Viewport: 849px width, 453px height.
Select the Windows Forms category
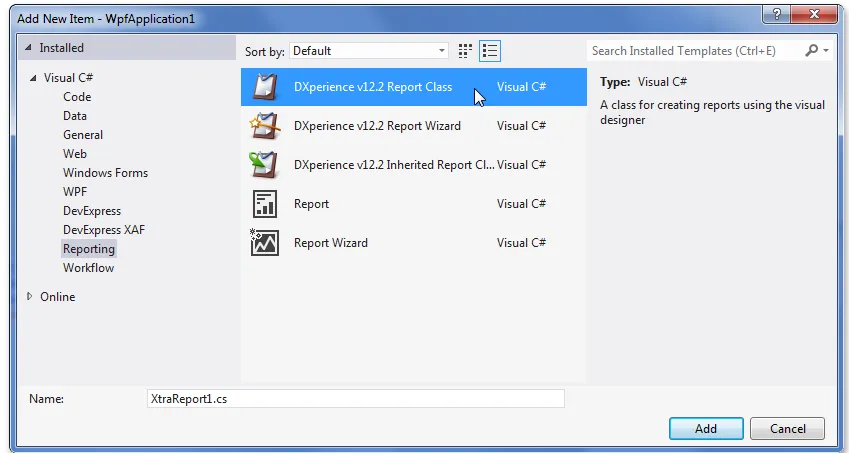(105, 173)
